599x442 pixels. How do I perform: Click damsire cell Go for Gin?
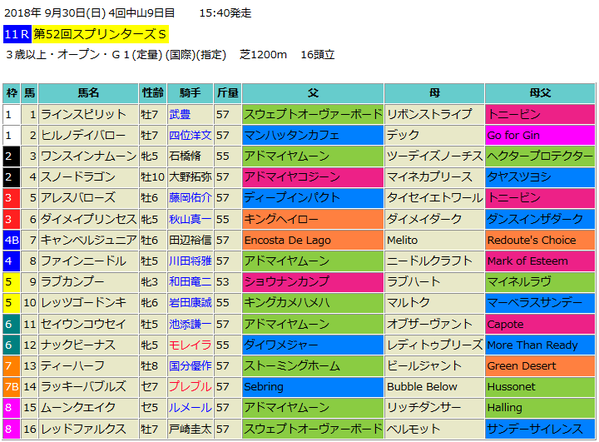(x=540, y=135)
